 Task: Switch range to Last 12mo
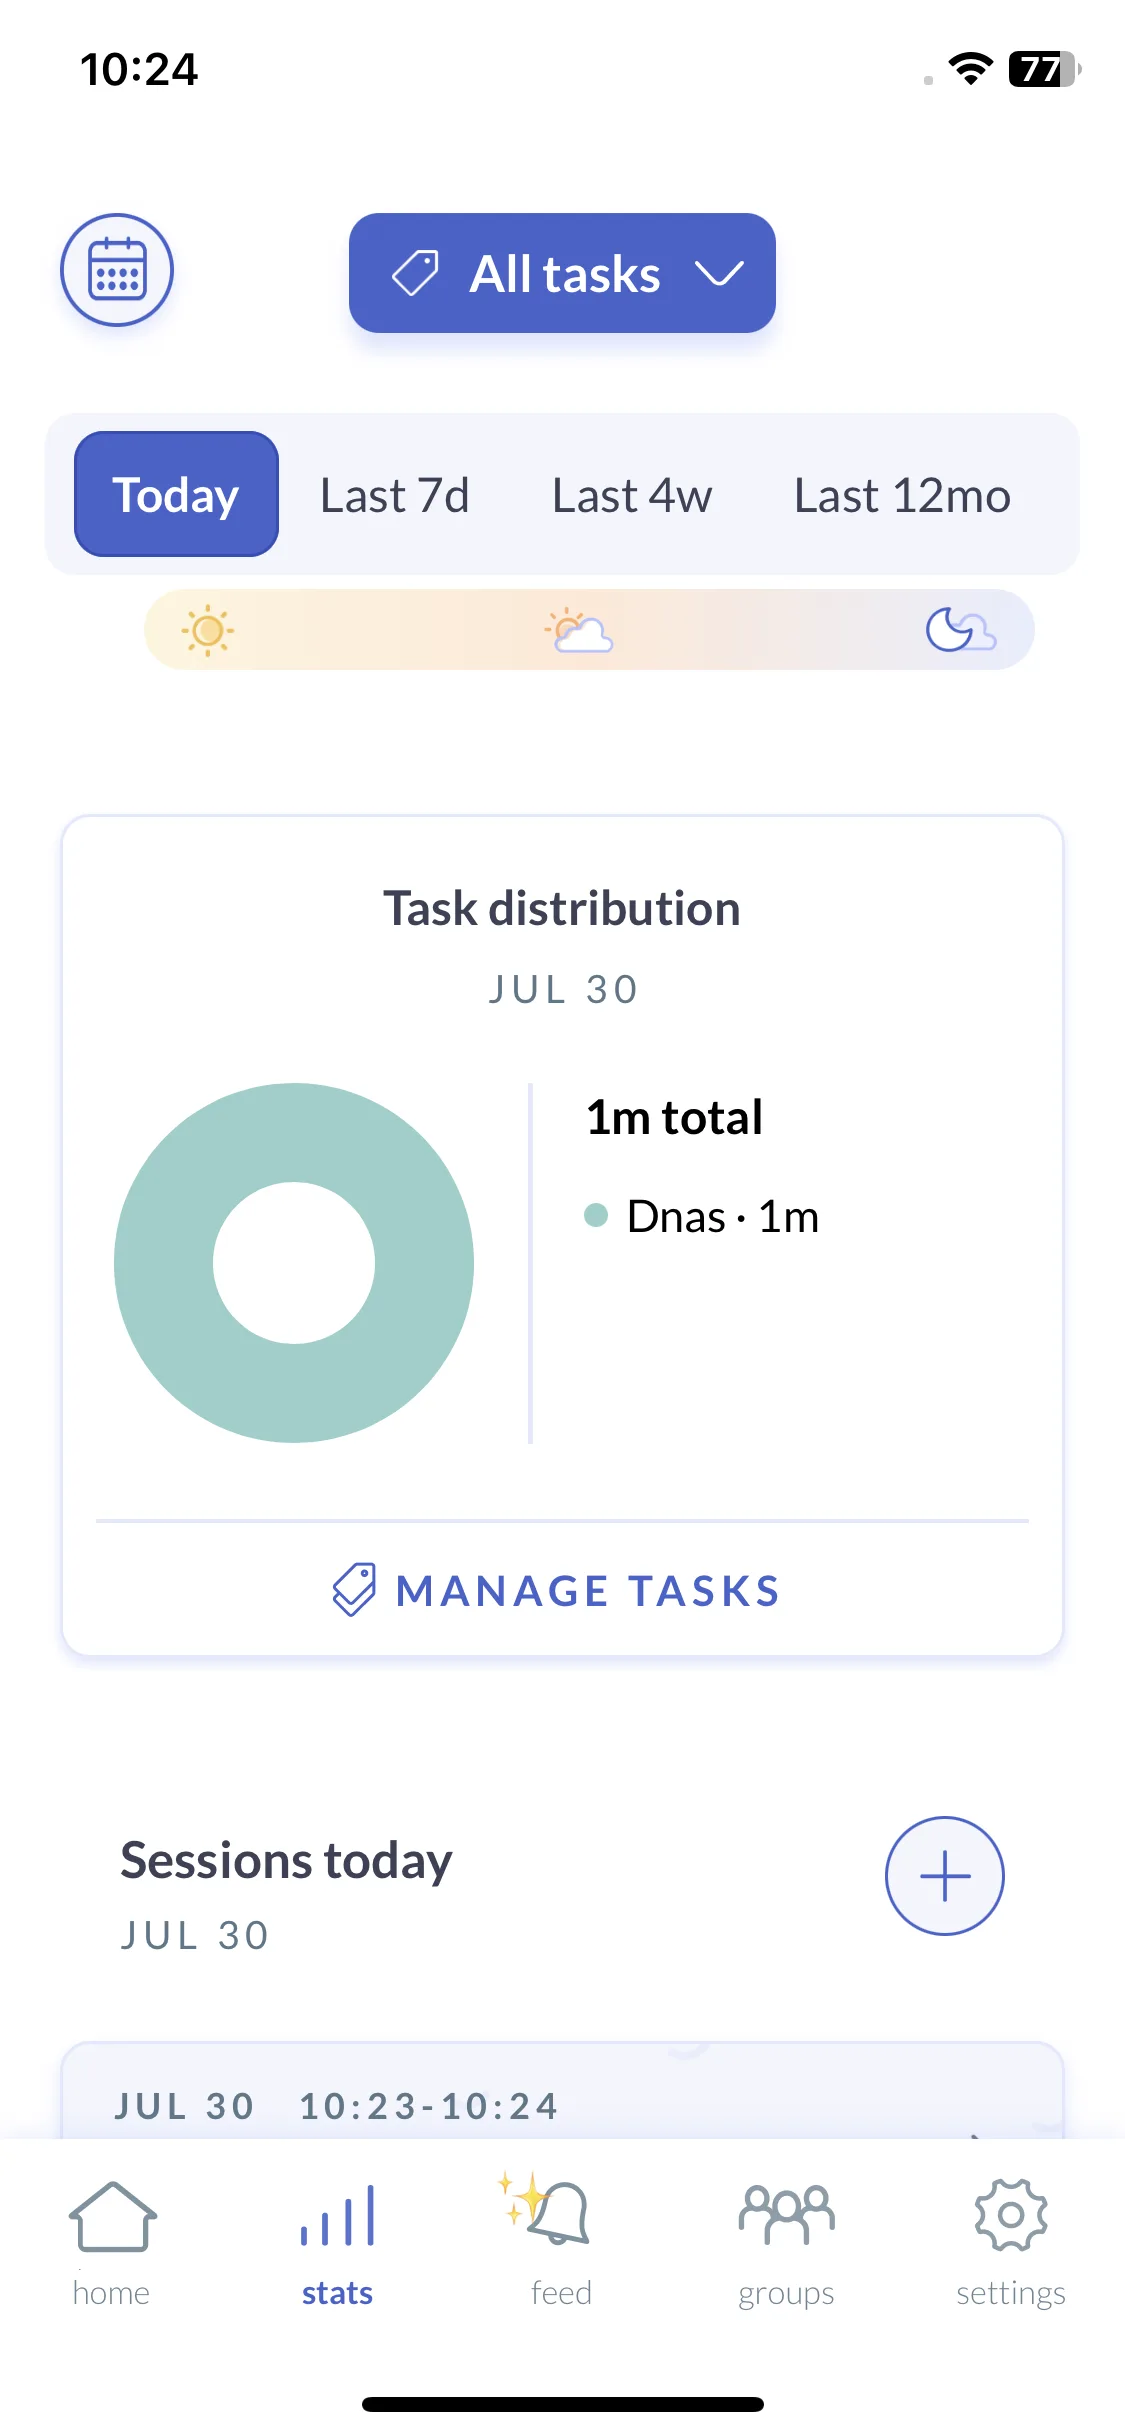(902, 495)
